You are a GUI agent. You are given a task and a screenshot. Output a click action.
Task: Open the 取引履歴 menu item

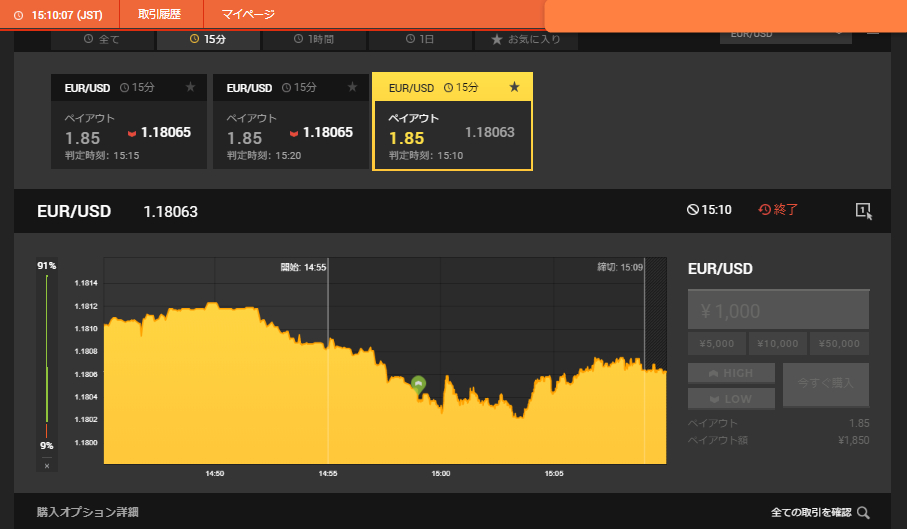pyautogui.click(x=160, y=14)
